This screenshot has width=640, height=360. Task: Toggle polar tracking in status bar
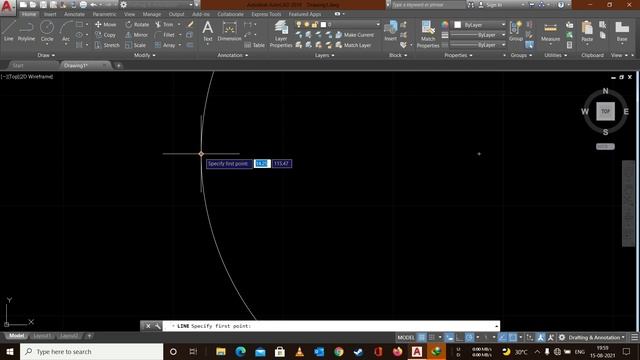[470, 338]
